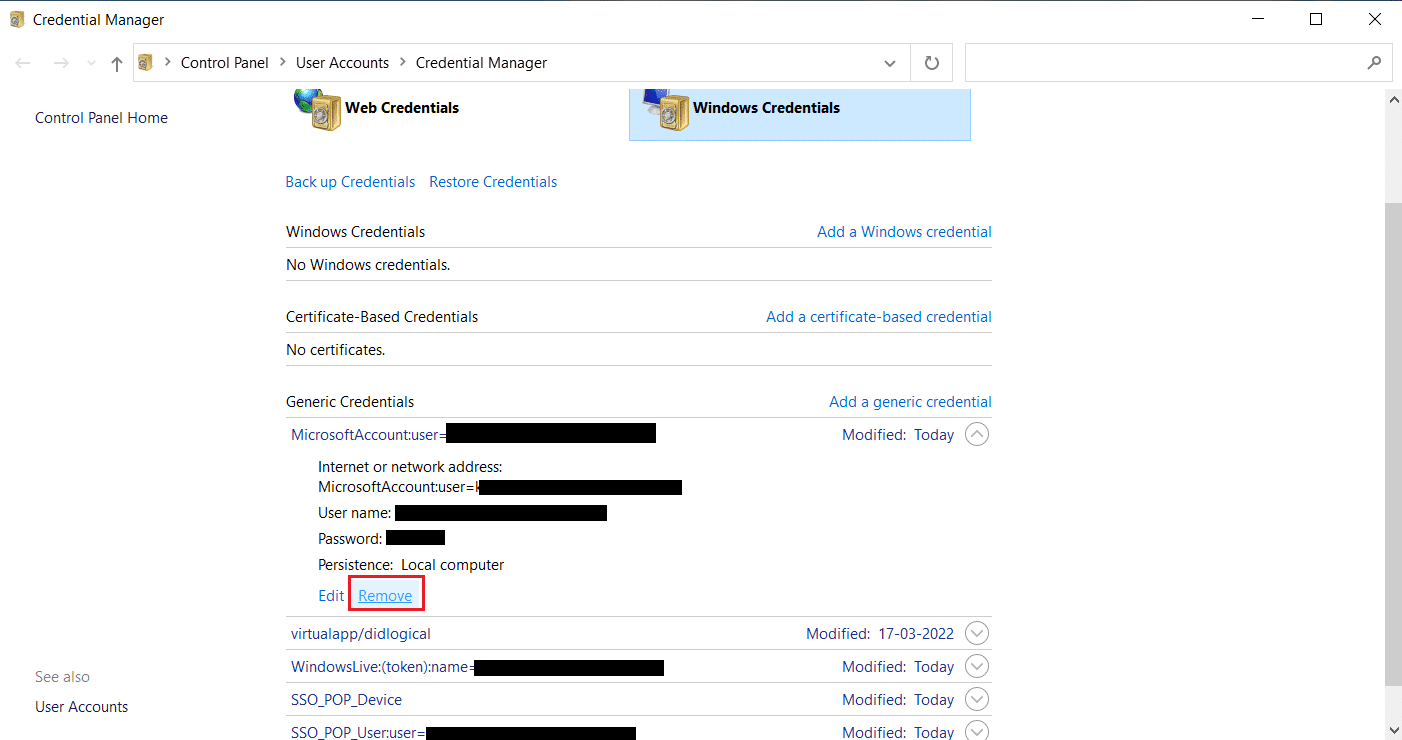Click the up arrow navigation icon
Screen dimensions: 1402x740
point(117,63)
